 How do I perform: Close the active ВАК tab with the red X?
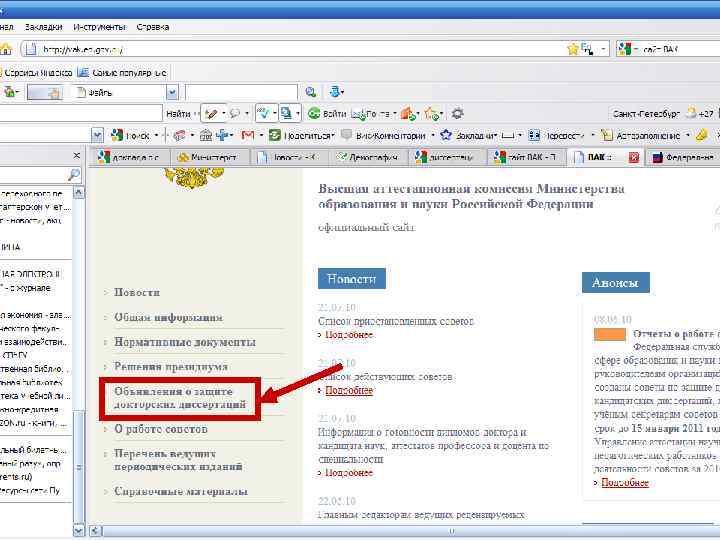click(634, 157)
